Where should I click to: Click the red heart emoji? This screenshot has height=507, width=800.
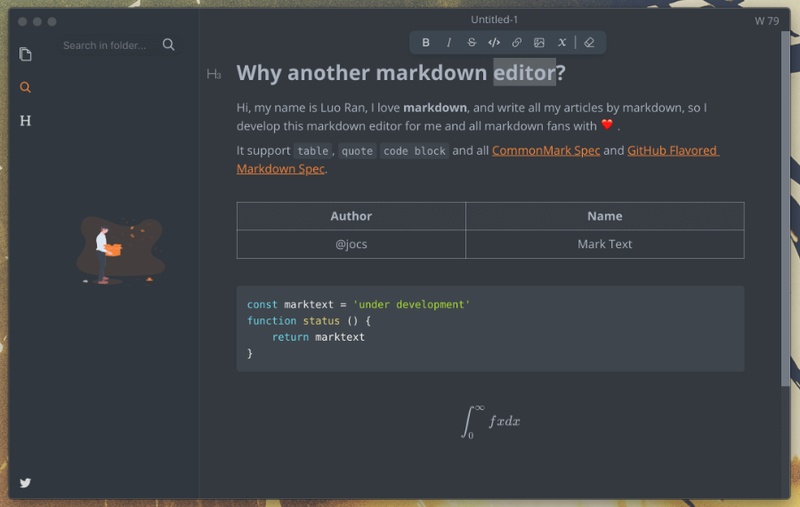pyautogui.click(x=607, y=124)
